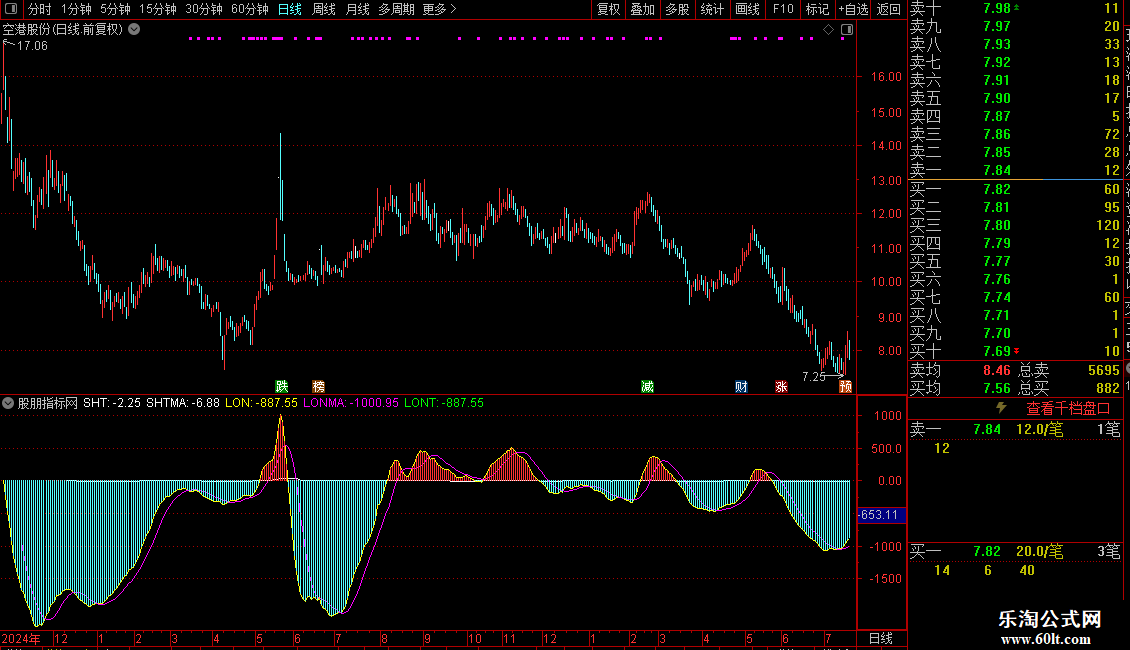
Task: Click the 17.06 high price label
Action: point(32,46)
